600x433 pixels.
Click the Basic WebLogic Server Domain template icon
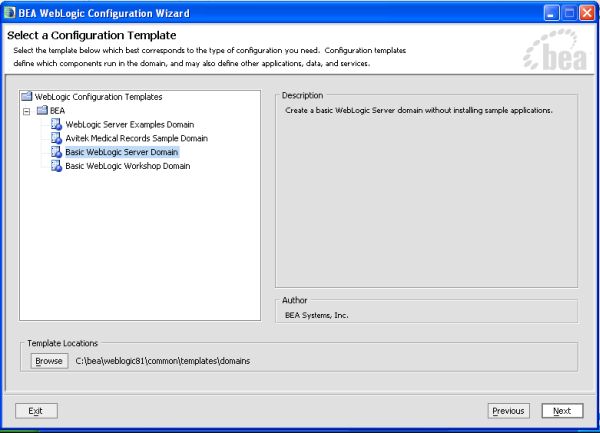(x=56, y=152)
